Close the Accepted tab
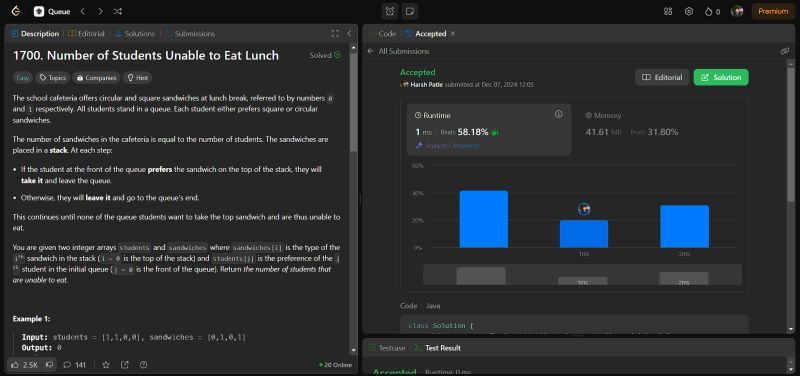 click(453, 34)
